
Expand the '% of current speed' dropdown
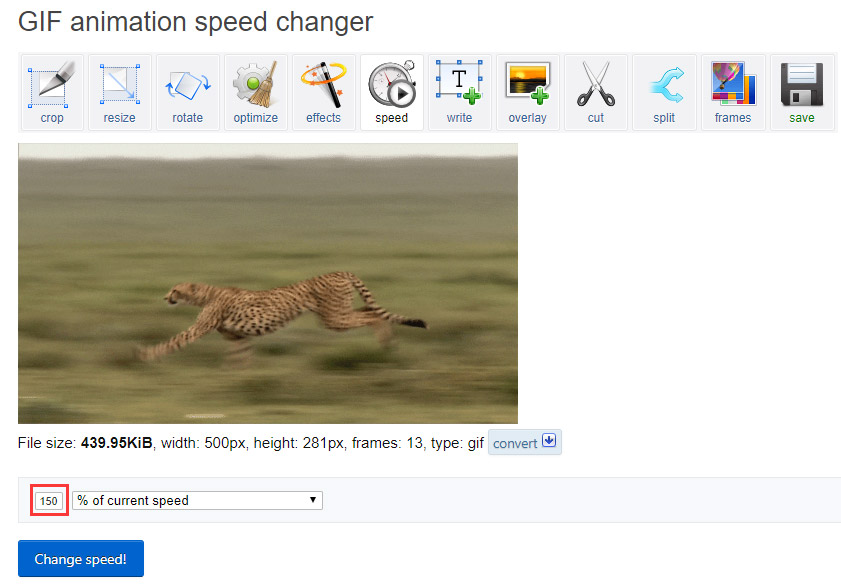[197, 500]
